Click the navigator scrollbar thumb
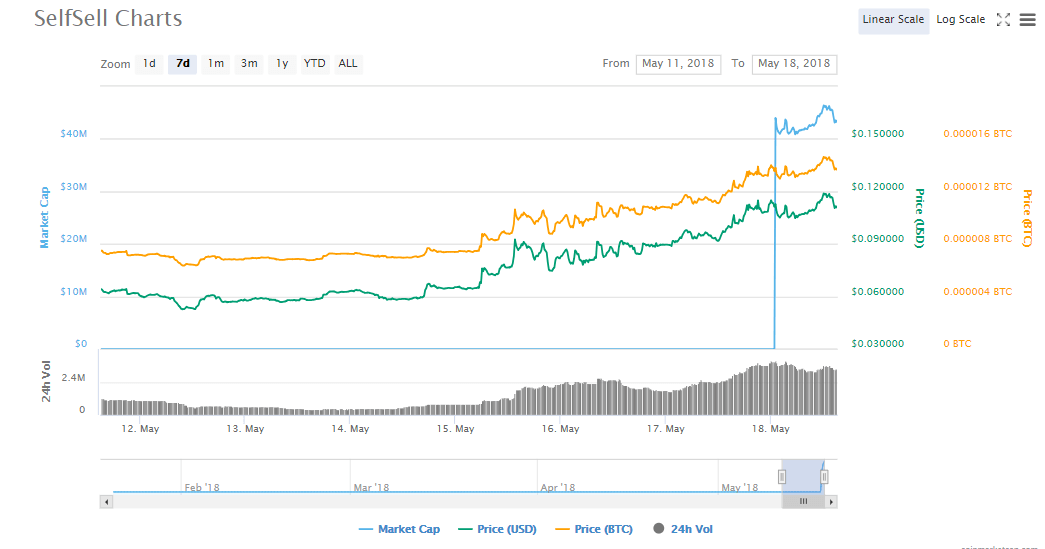 click(x=803, y=501)
